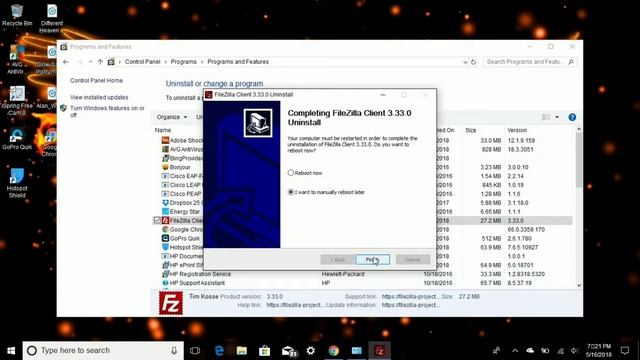The width and height of the screenshot is (640, 360).
Task: Open the Windows Start menu
Action: click(11, 351)
